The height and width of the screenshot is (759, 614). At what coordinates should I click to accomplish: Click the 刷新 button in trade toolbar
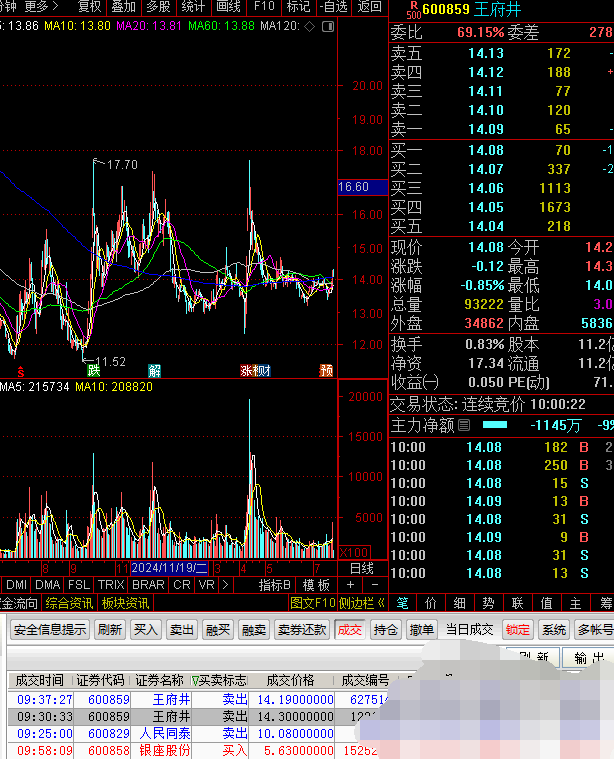110,630
